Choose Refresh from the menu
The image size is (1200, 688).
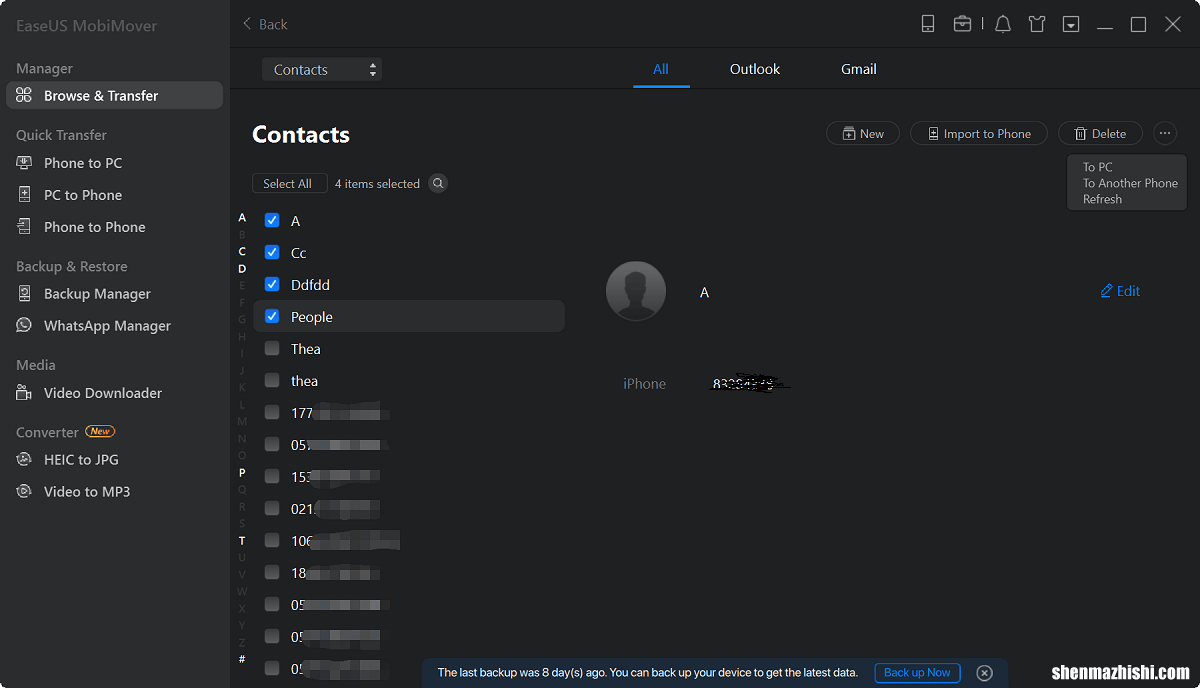pyautogui.click(x=1102, y=199)
